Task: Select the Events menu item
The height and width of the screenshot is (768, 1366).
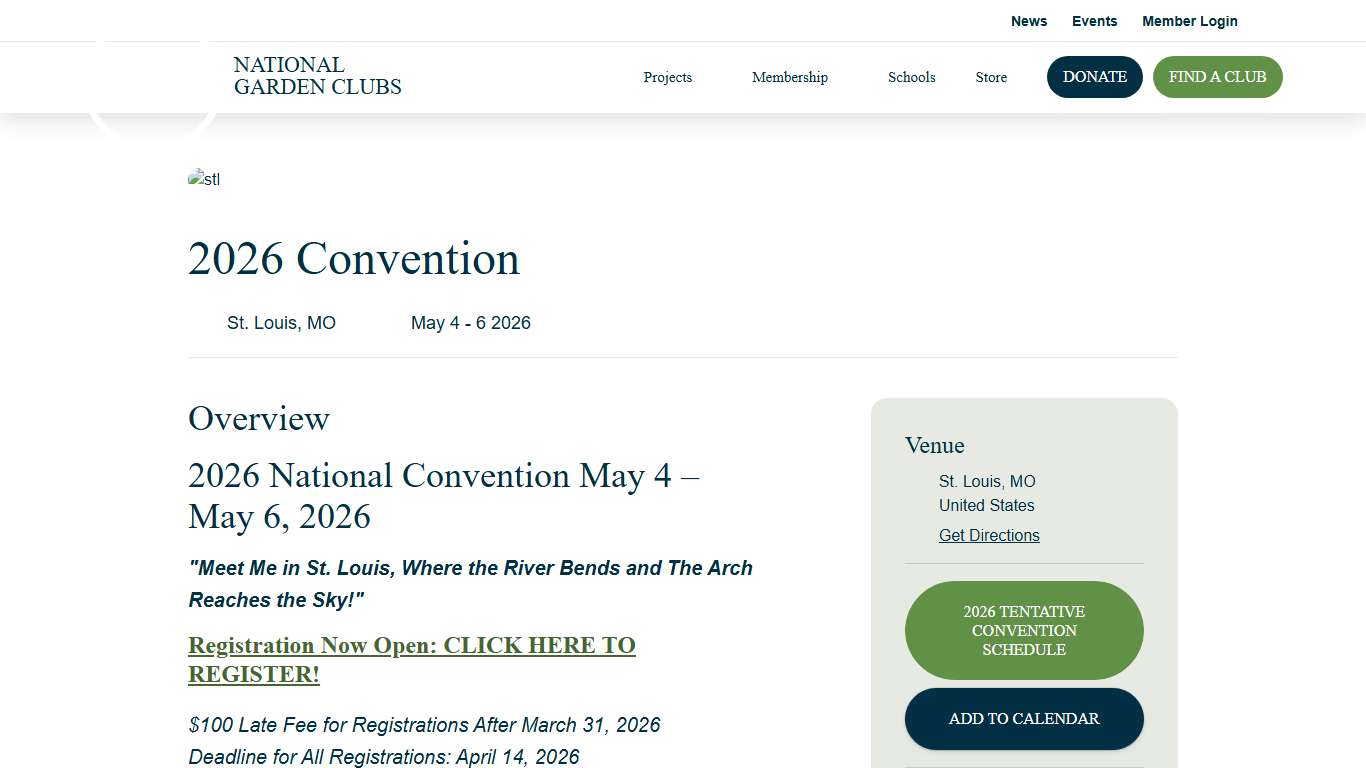Action: coord(1094,21)
